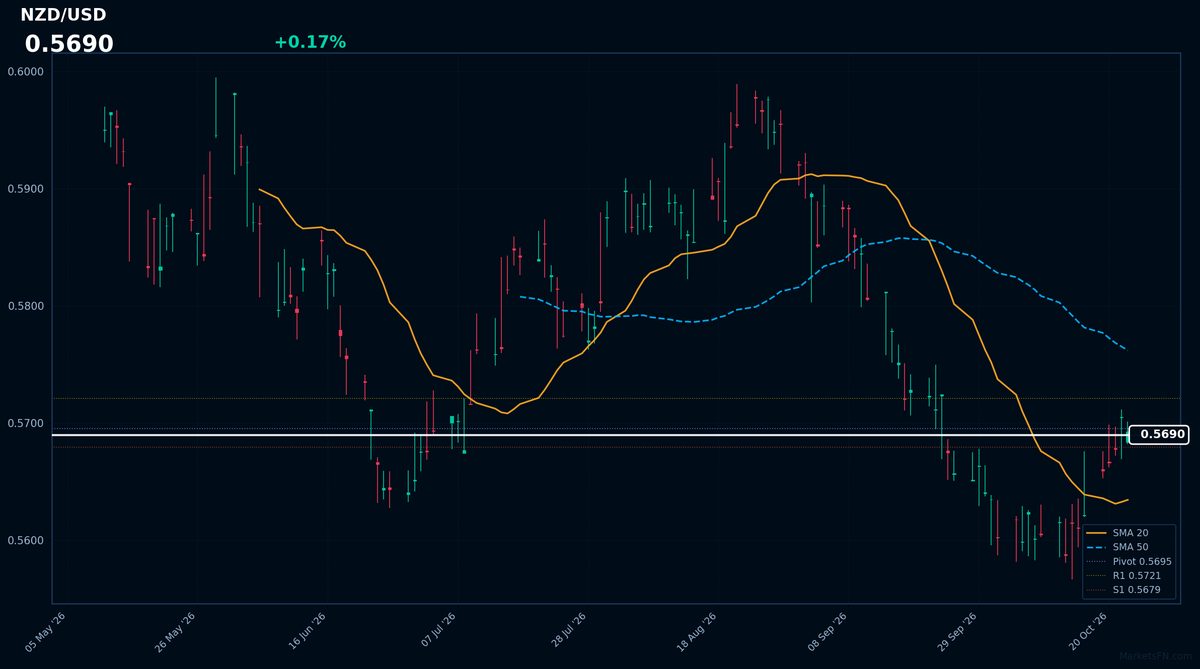Click the 0.5800 y-axis label
The width and height of the screenshot is (1200, 669).
25,306
